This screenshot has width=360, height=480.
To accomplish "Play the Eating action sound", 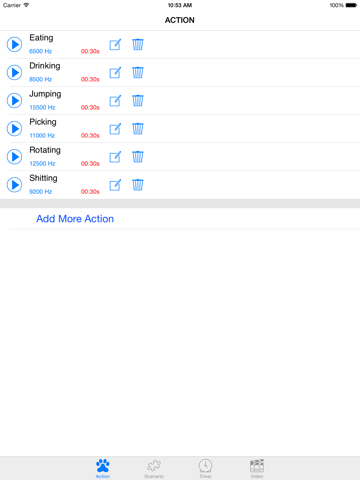I will (x=14, y=44).
